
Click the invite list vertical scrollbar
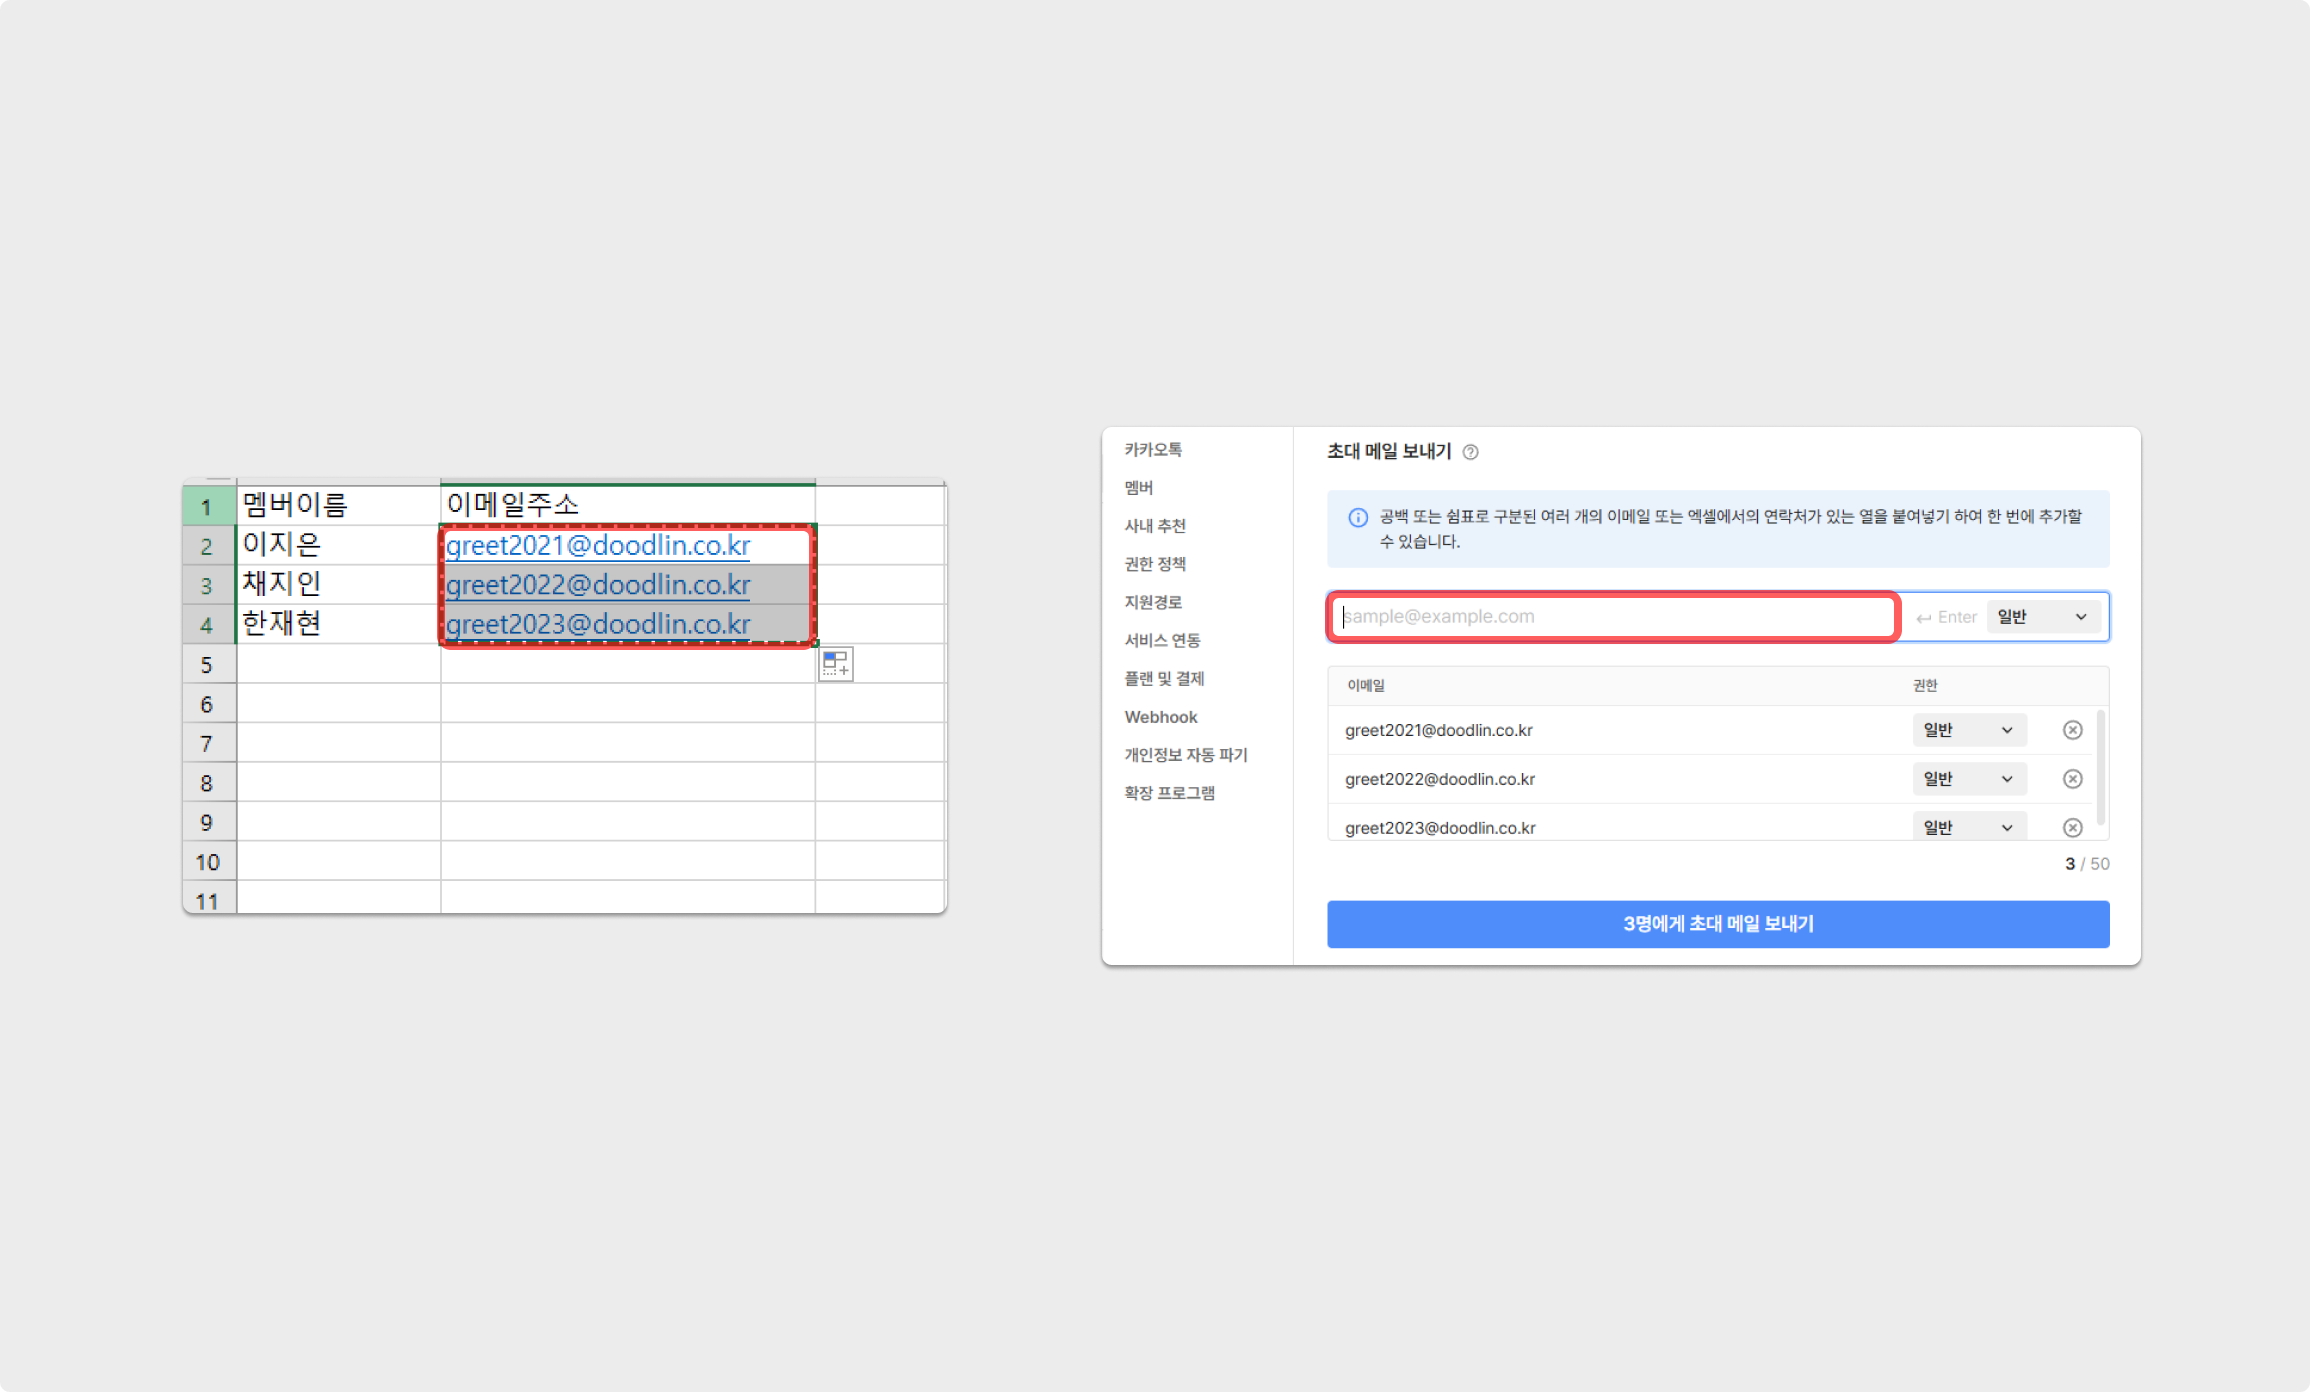click(x=2100, y=765)
